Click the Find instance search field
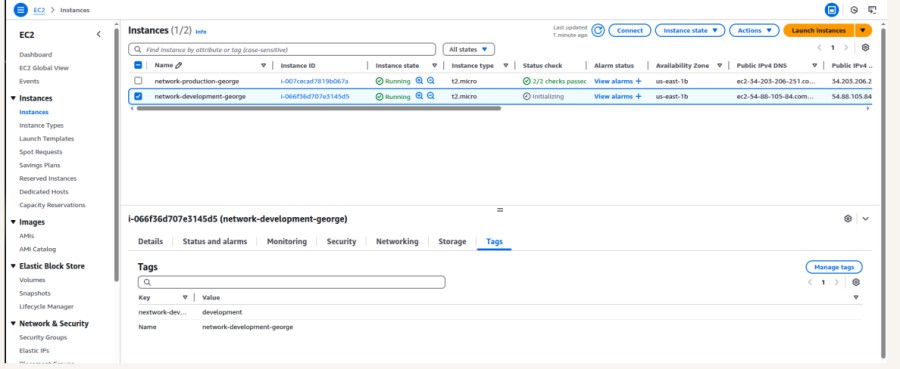900x369 pixels. pos(282,49)
